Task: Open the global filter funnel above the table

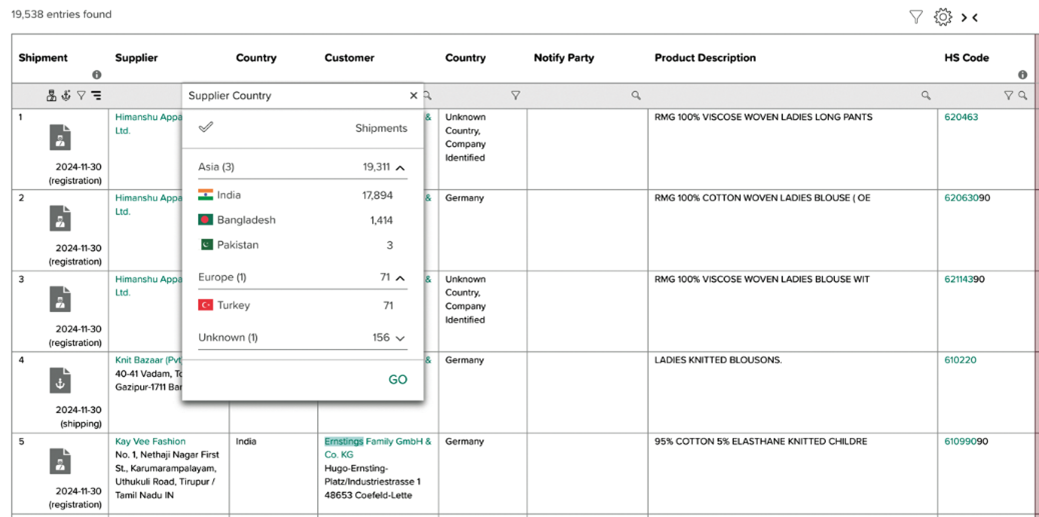Action: (916, 17)
